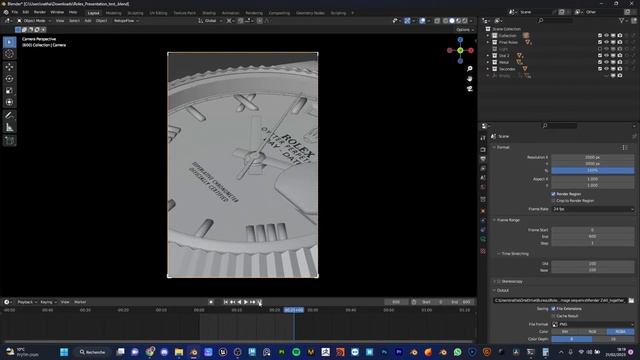This screenshot has width=640, height=360.
Task: Jump to timeline start
Action: tap(226, 302)
